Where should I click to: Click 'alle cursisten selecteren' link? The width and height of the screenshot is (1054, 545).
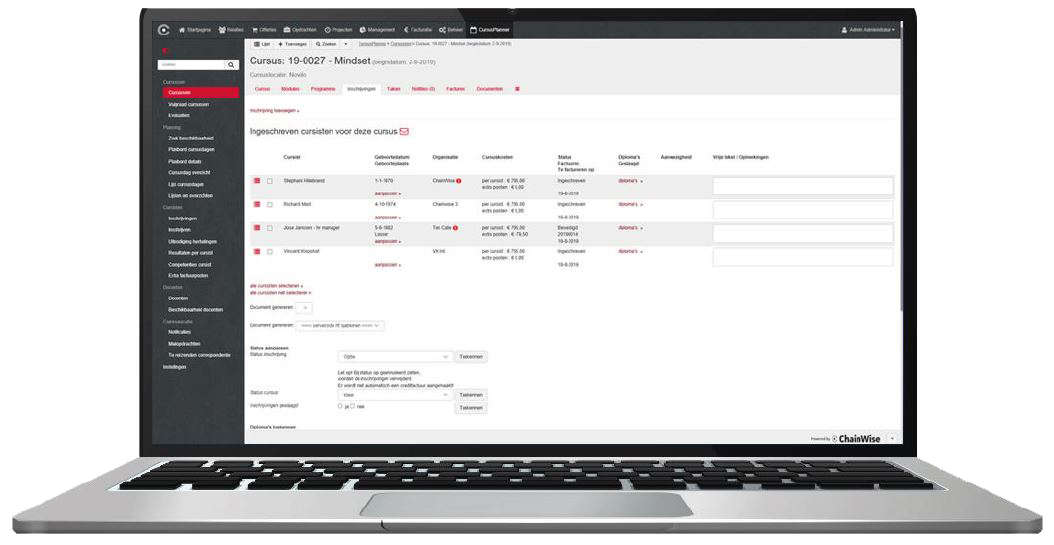coord(276,286)
